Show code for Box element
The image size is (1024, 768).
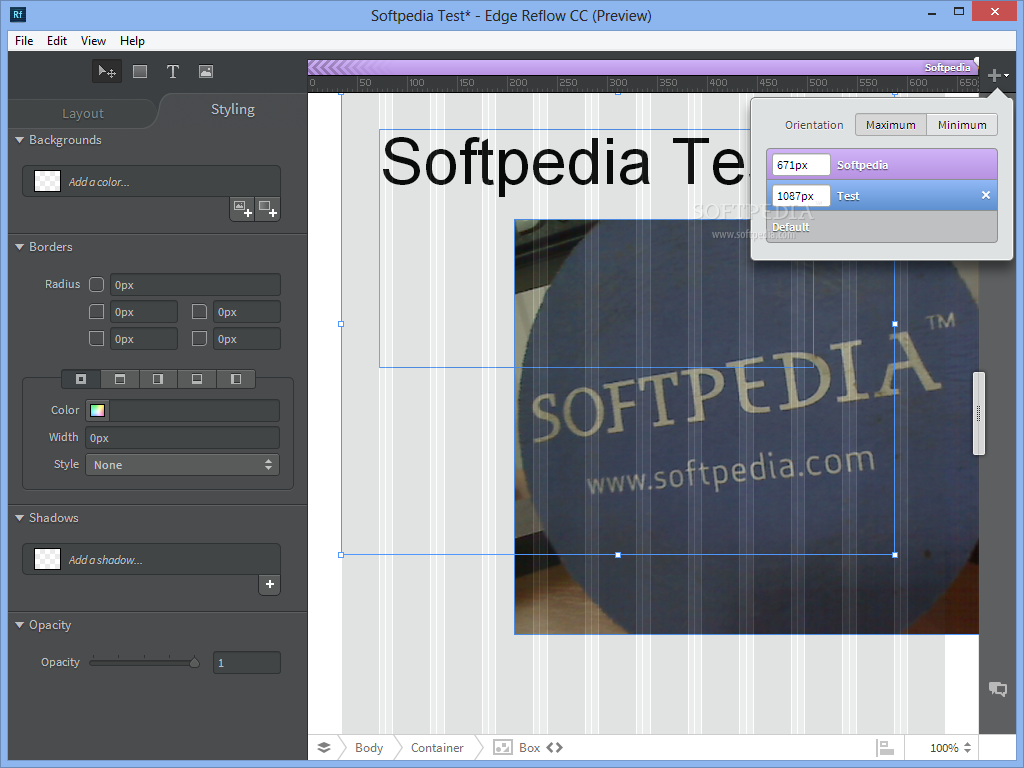[x=554, y=748]
